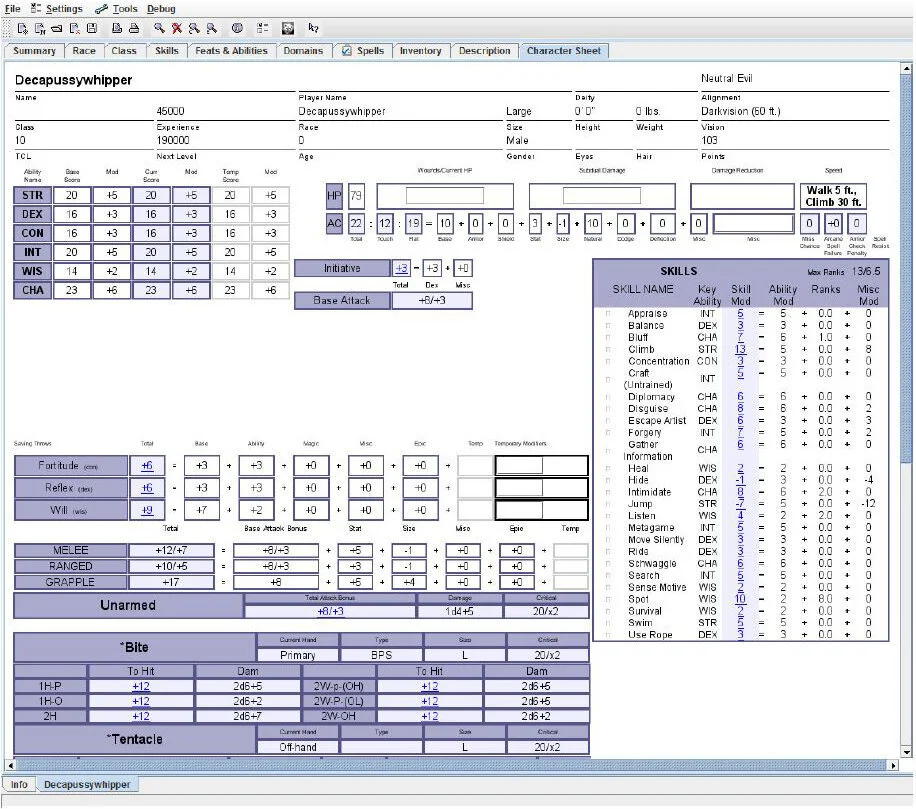The width and height of the screenshot is (916, 809).
Task: Click the horizontal scrollbar right arrow
Action: pos(894,765)
